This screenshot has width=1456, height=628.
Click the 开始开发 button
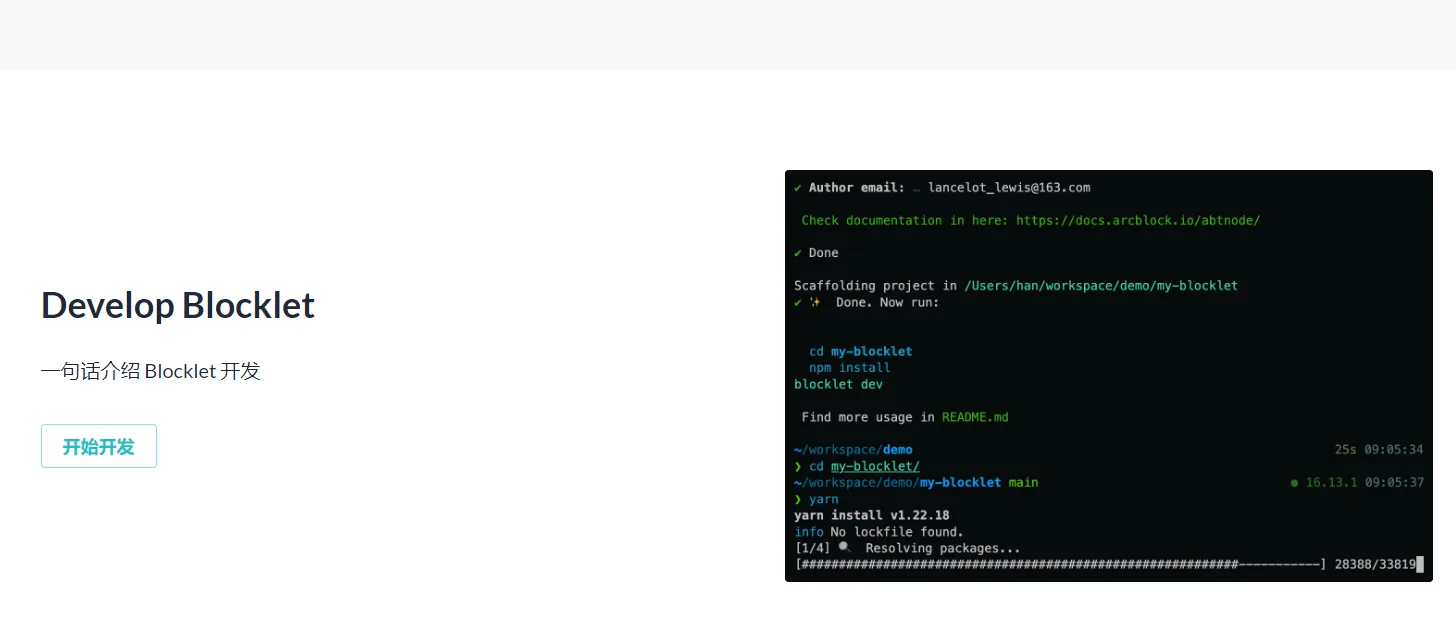tap(99, 446)
